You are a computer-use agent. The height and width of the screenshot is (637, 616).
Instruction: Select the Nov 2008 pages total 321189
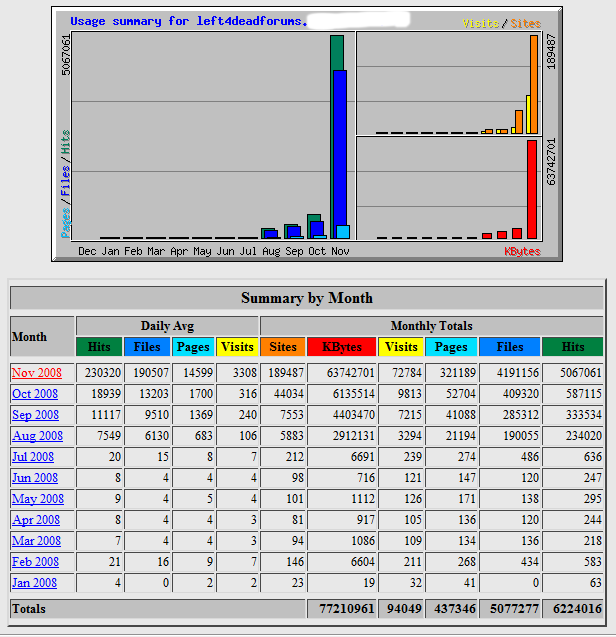pos(458,373)
